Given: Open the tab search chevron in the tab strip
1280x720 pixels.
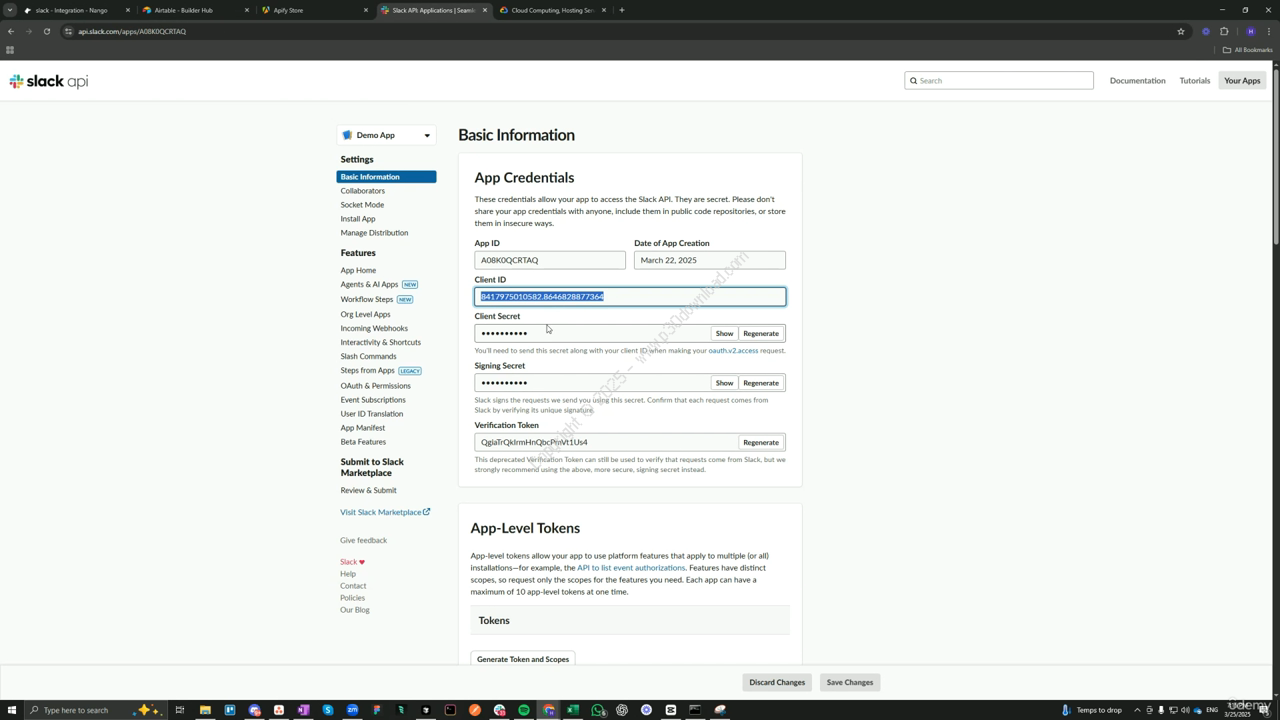Looking at the screenshot, I should (10, 10).
